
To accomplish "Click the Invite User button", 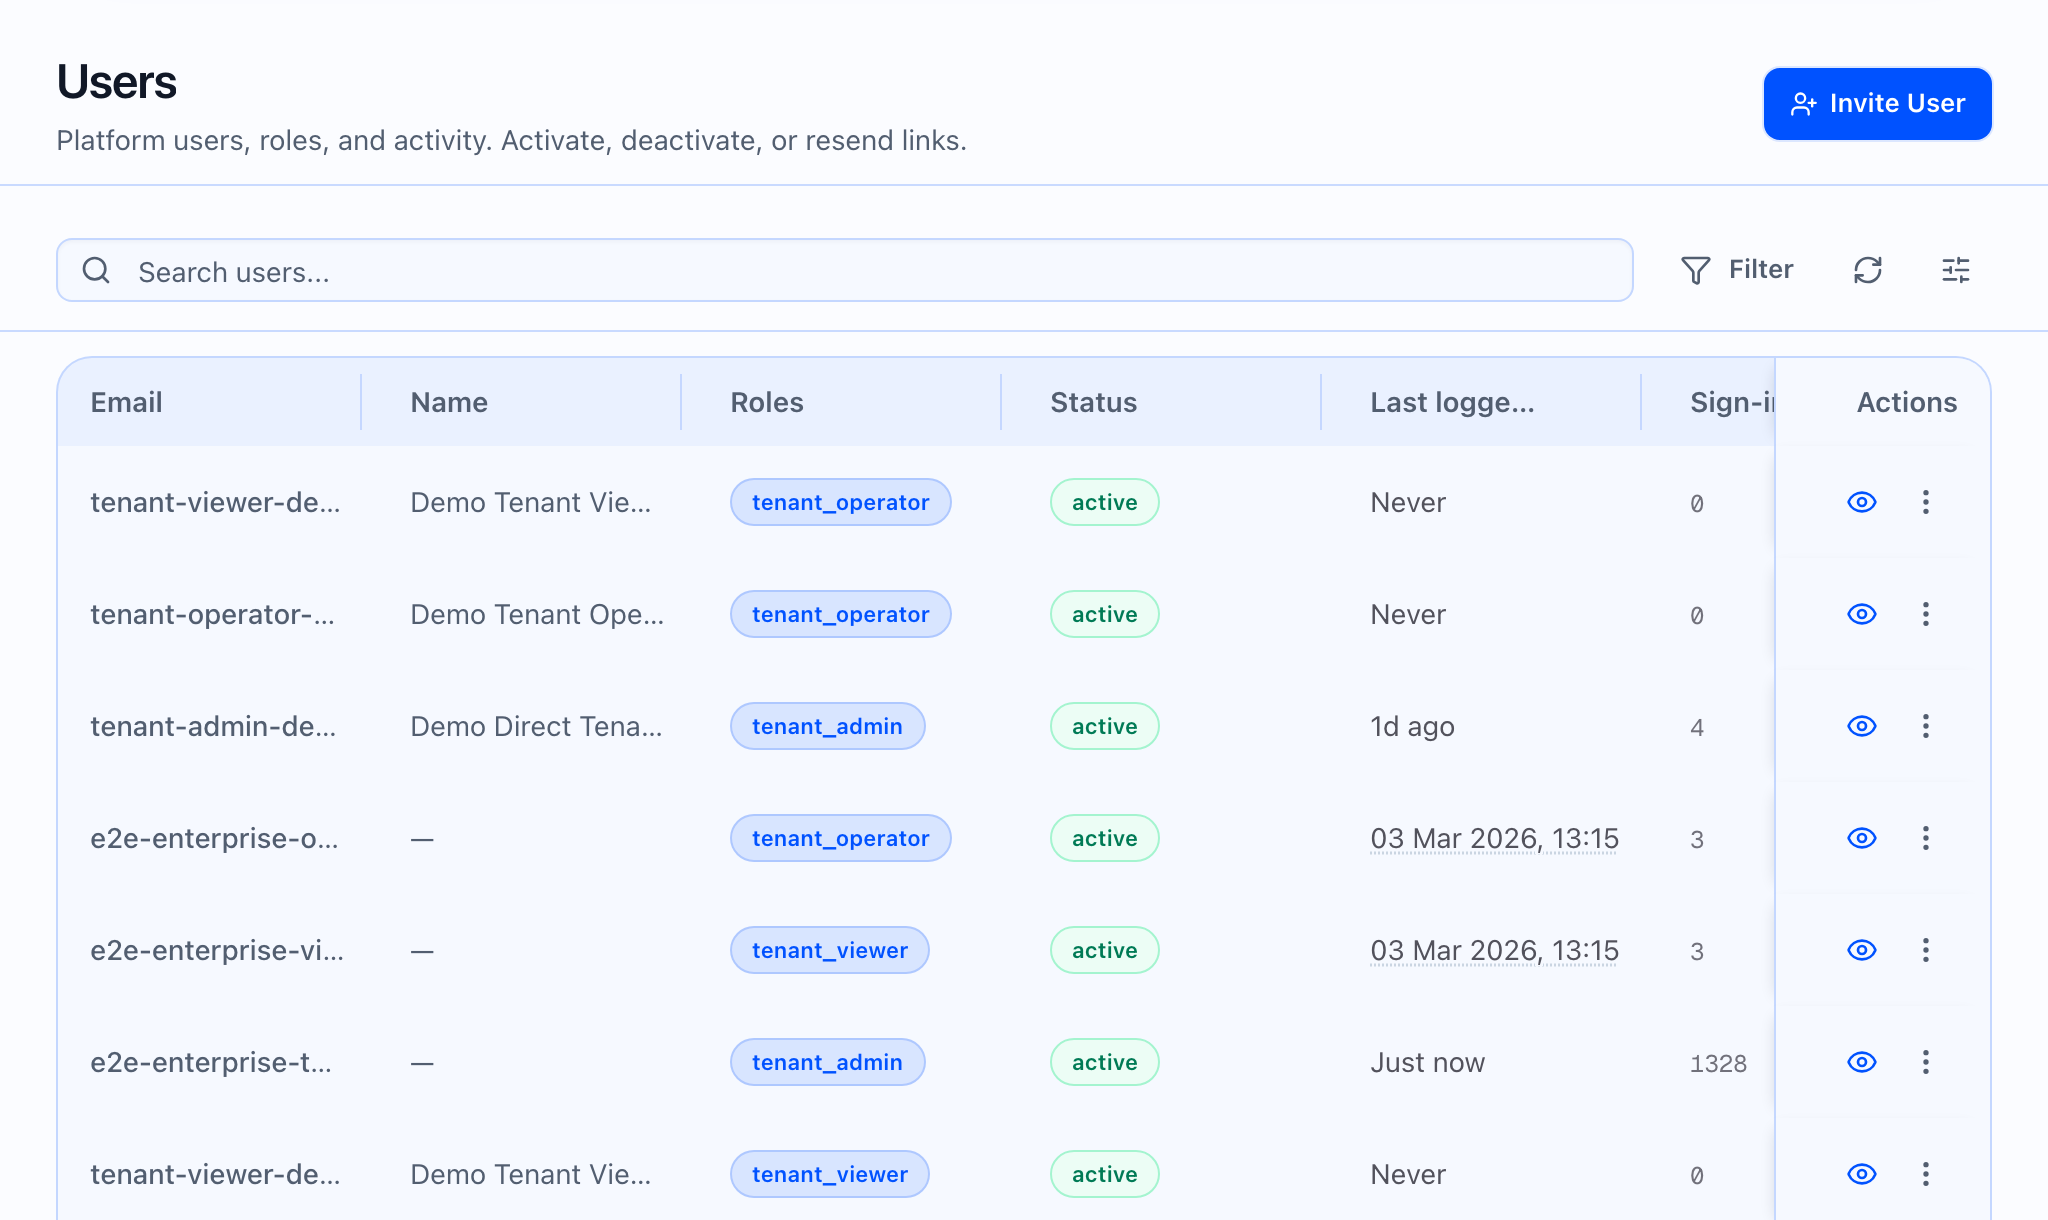I will coord(1877,104).
